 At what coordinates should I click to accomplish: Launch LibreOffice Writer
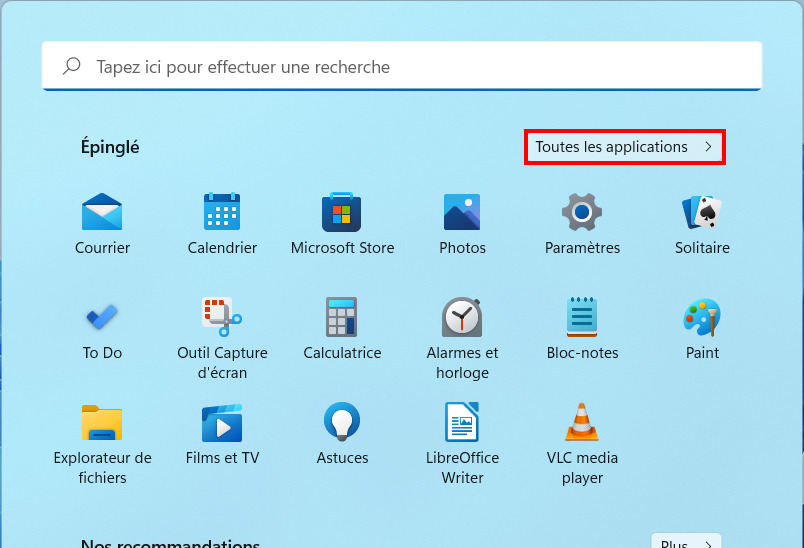click(462, 444)
